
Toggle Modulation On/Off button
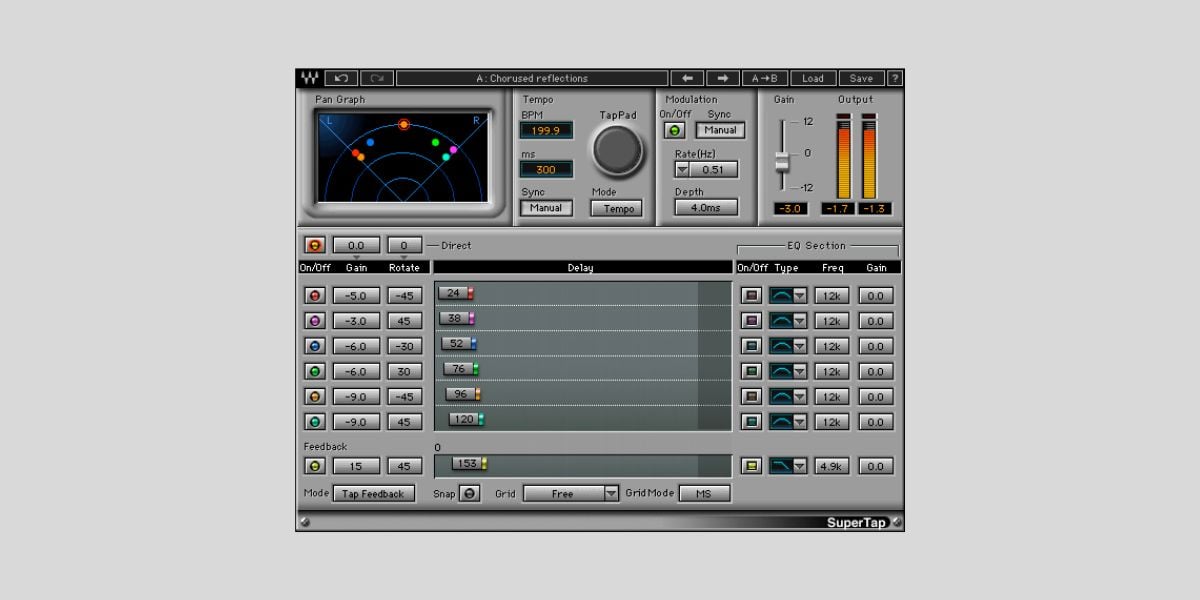(x=676, y=130)
